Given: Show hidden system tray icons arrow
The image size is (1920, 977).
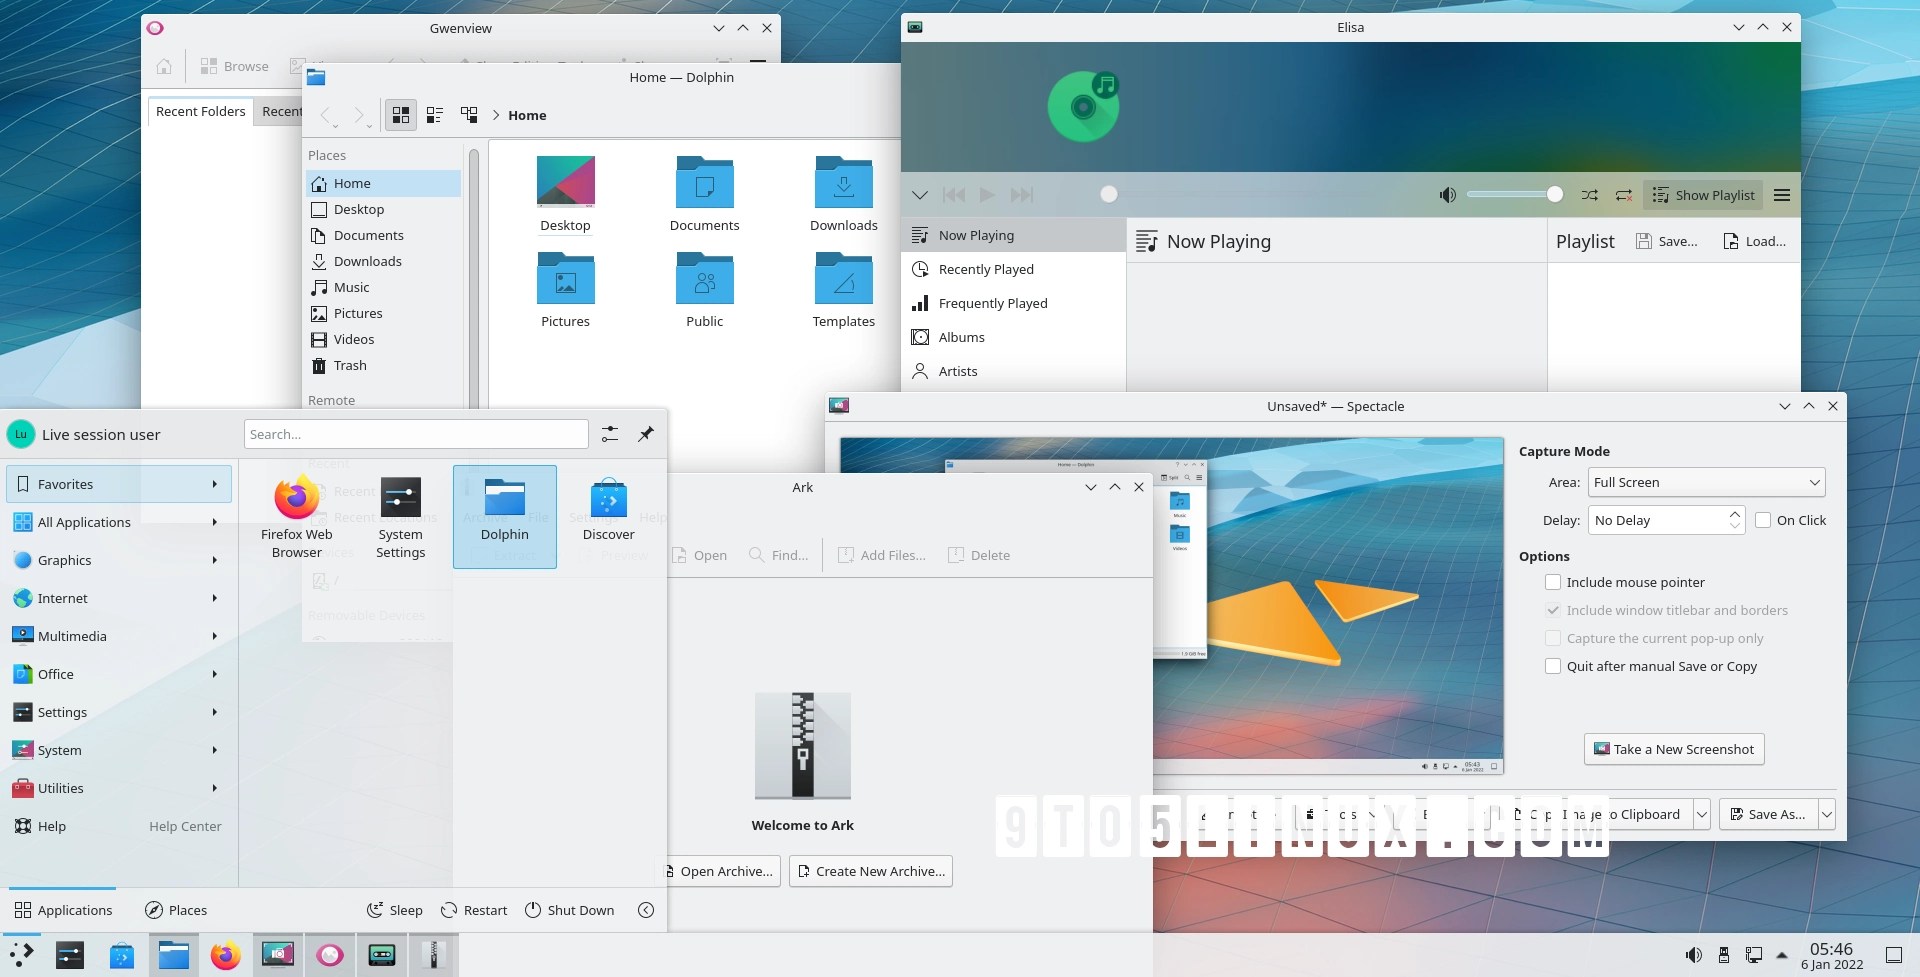Looking at the screenshot, I should 1782,955.
